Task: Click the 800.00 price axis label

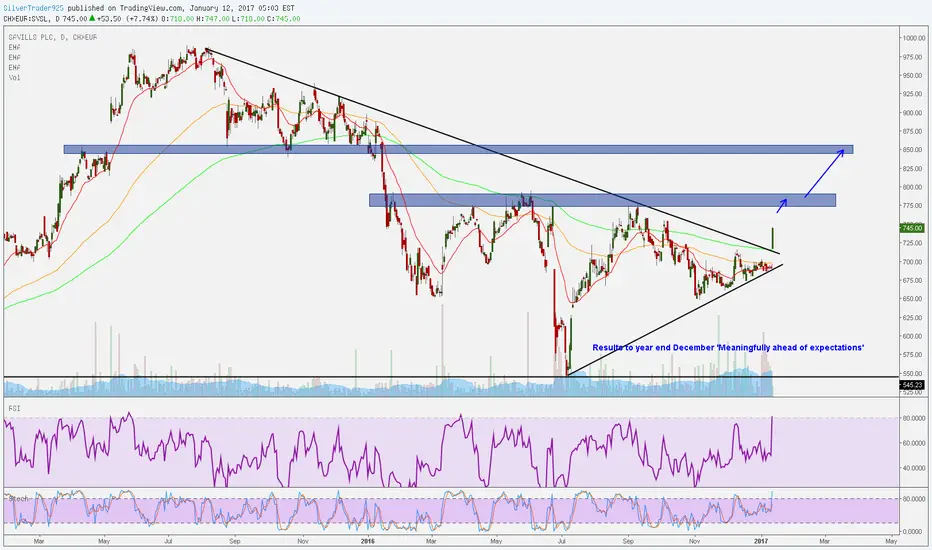Action: 912,187
